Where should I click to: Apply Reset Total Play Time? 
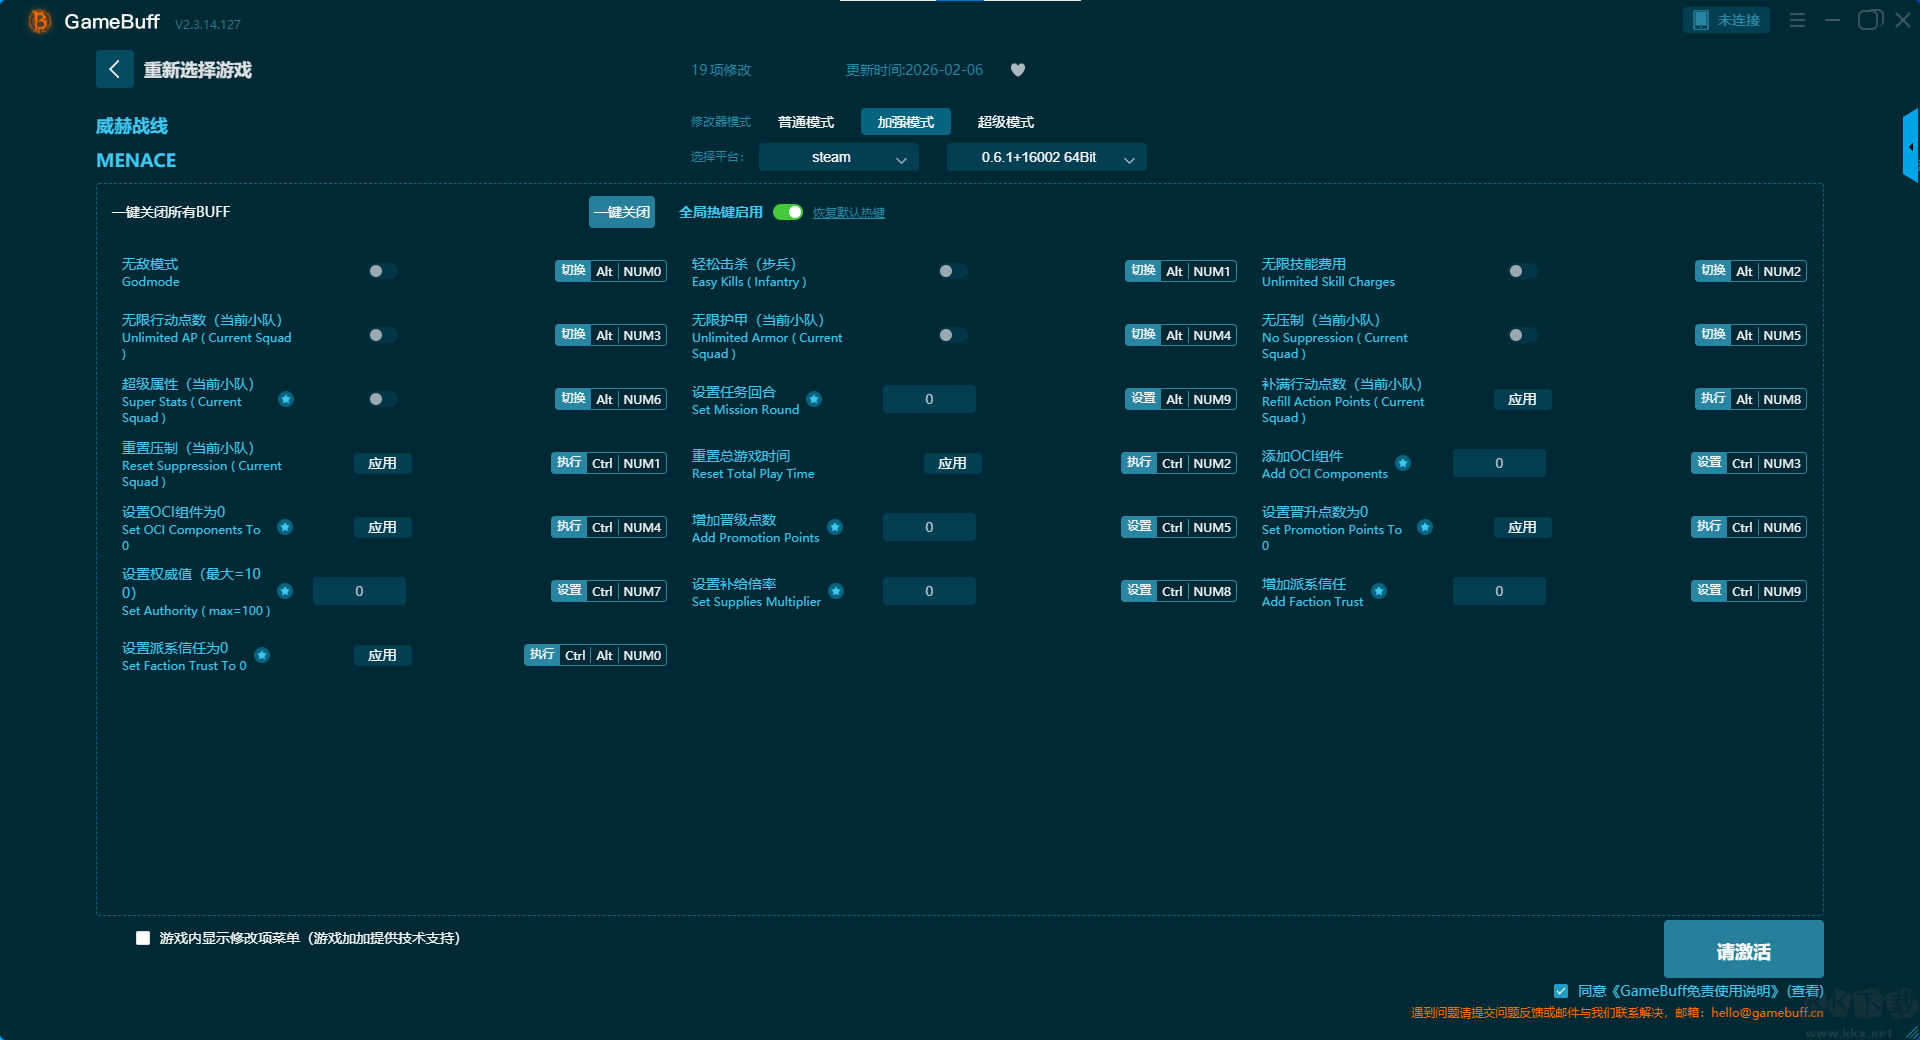952,463
